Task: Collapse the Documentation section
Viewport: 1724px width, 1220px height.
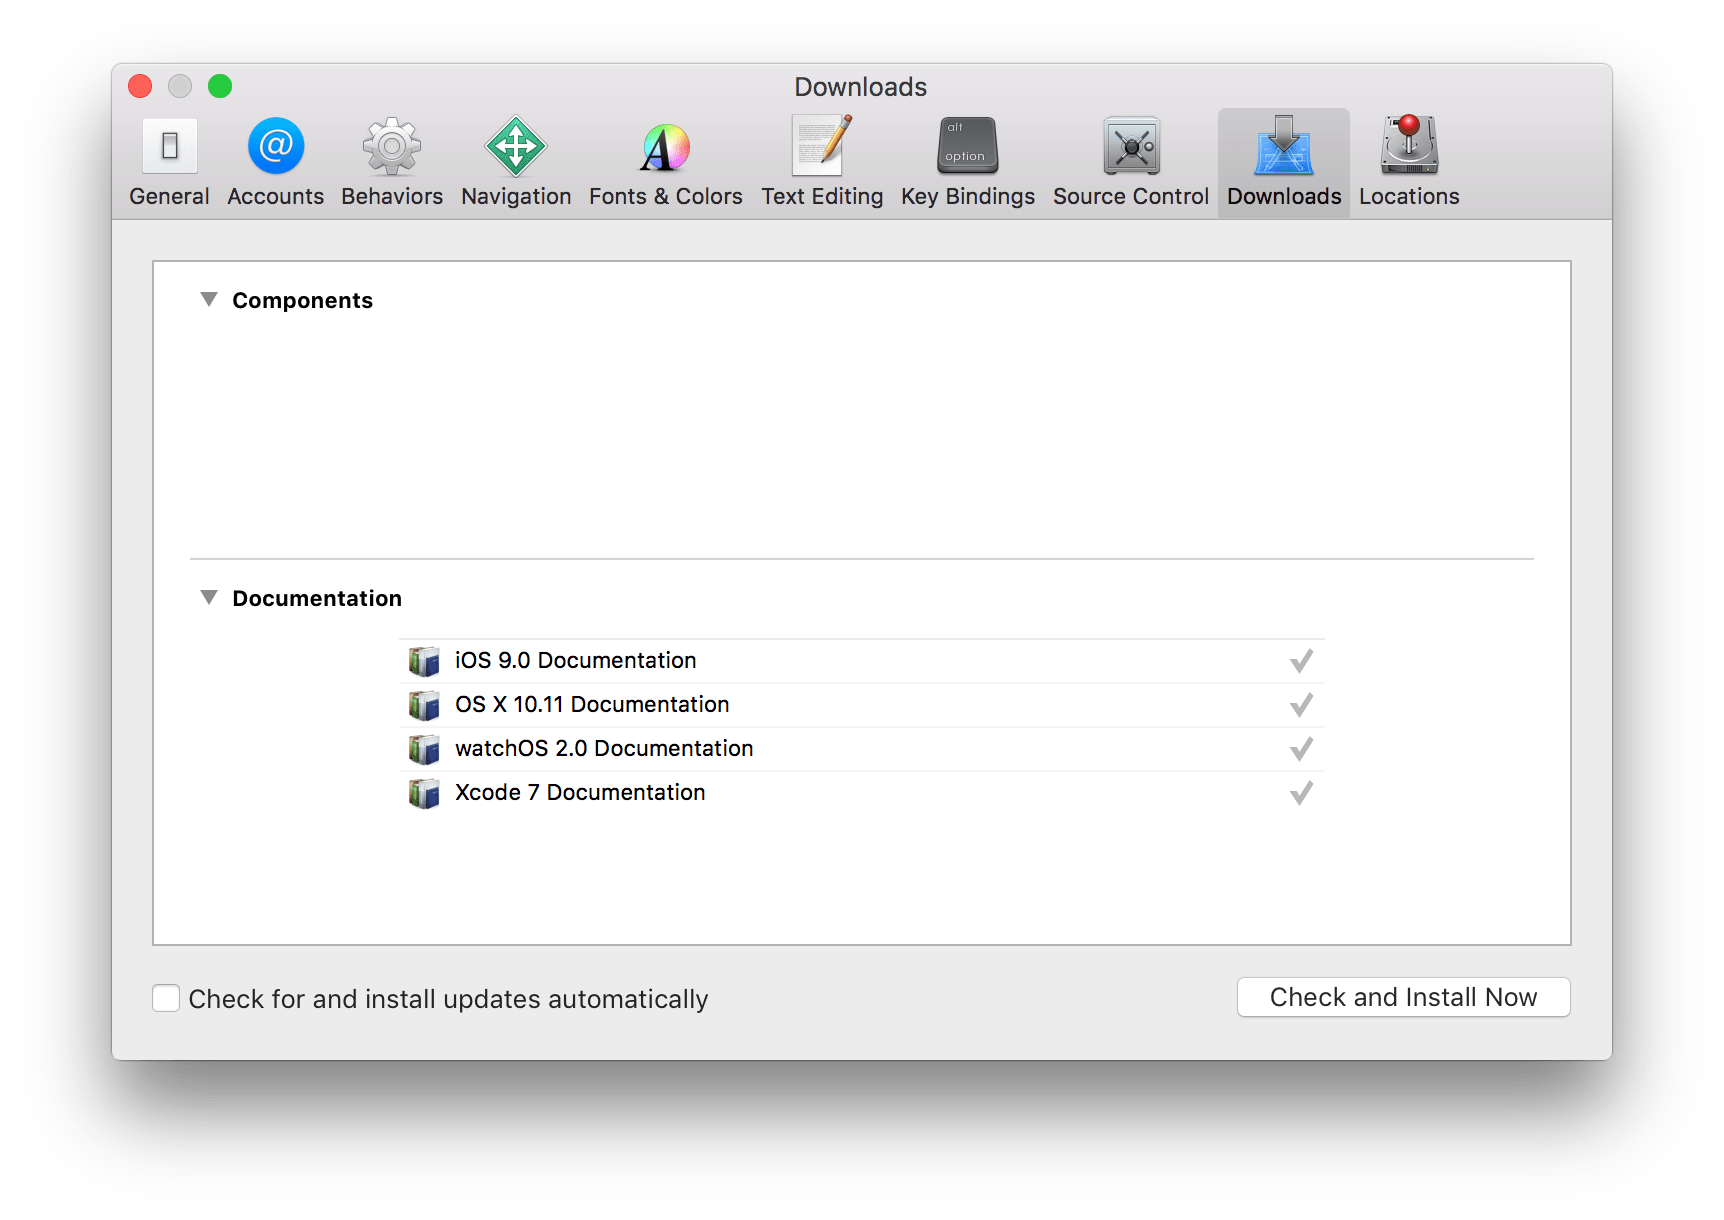Action: coord(209,597)
